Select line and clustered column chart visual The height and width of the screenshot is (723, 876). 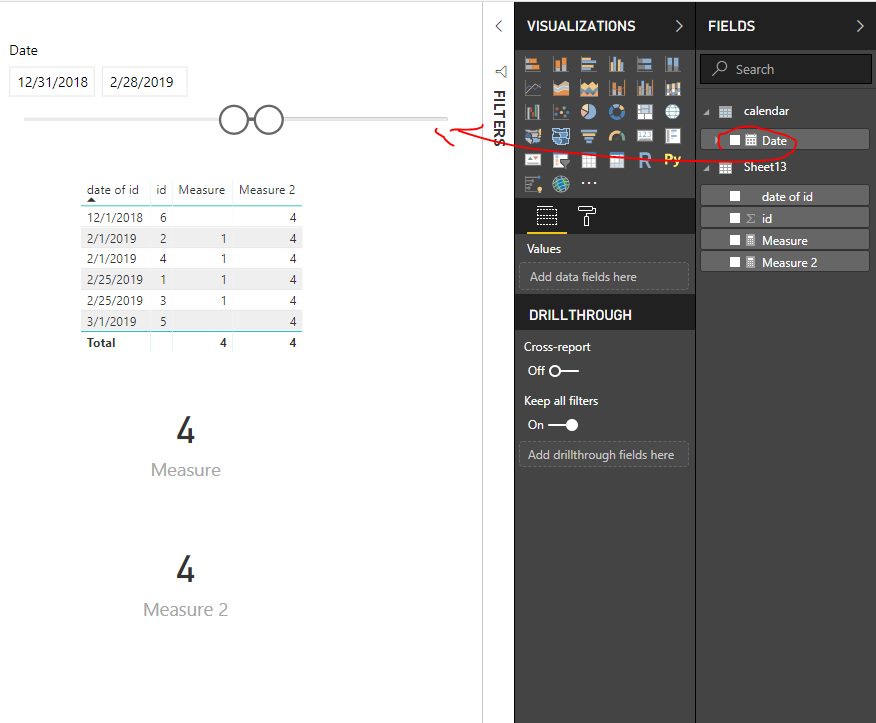tap(645, 88)
